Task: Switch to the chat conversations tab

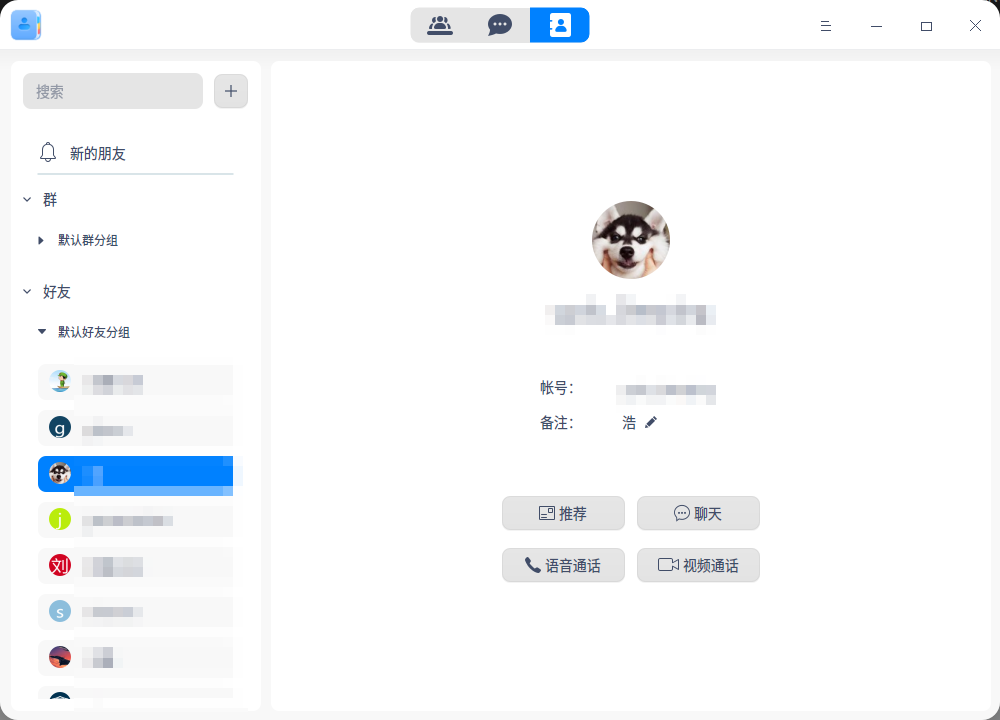Action: [x=499, y=25]
